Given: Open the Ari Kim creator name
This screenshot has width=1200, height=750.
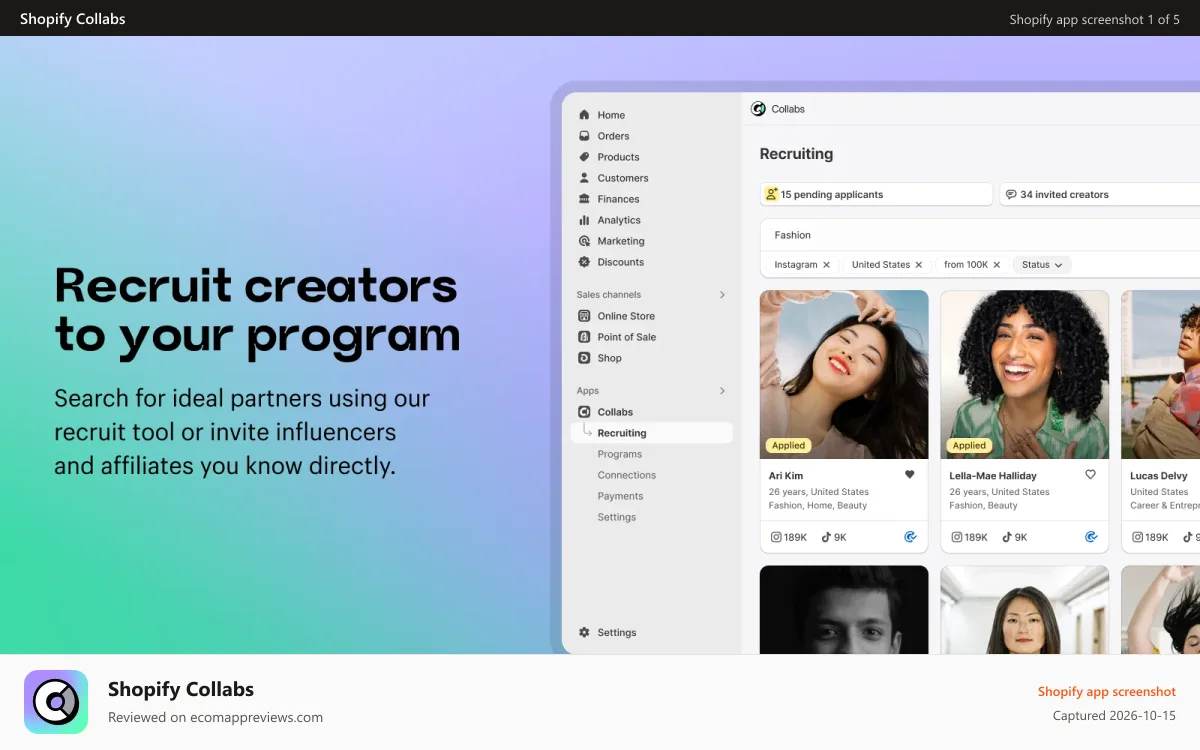Looking at the screenshot, I should 786,476.
